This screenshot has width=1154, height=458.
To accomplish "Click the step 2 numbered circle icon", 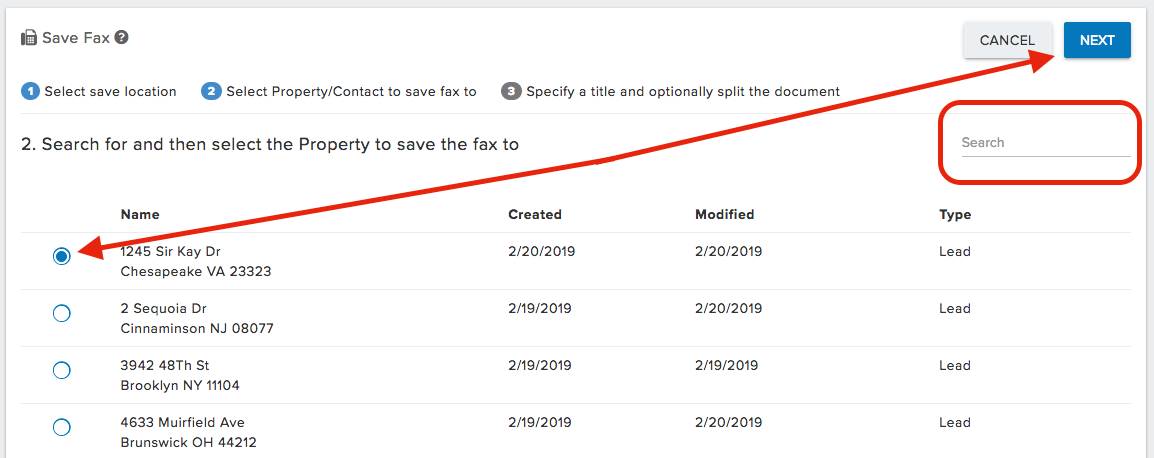I will click(212, 92).
